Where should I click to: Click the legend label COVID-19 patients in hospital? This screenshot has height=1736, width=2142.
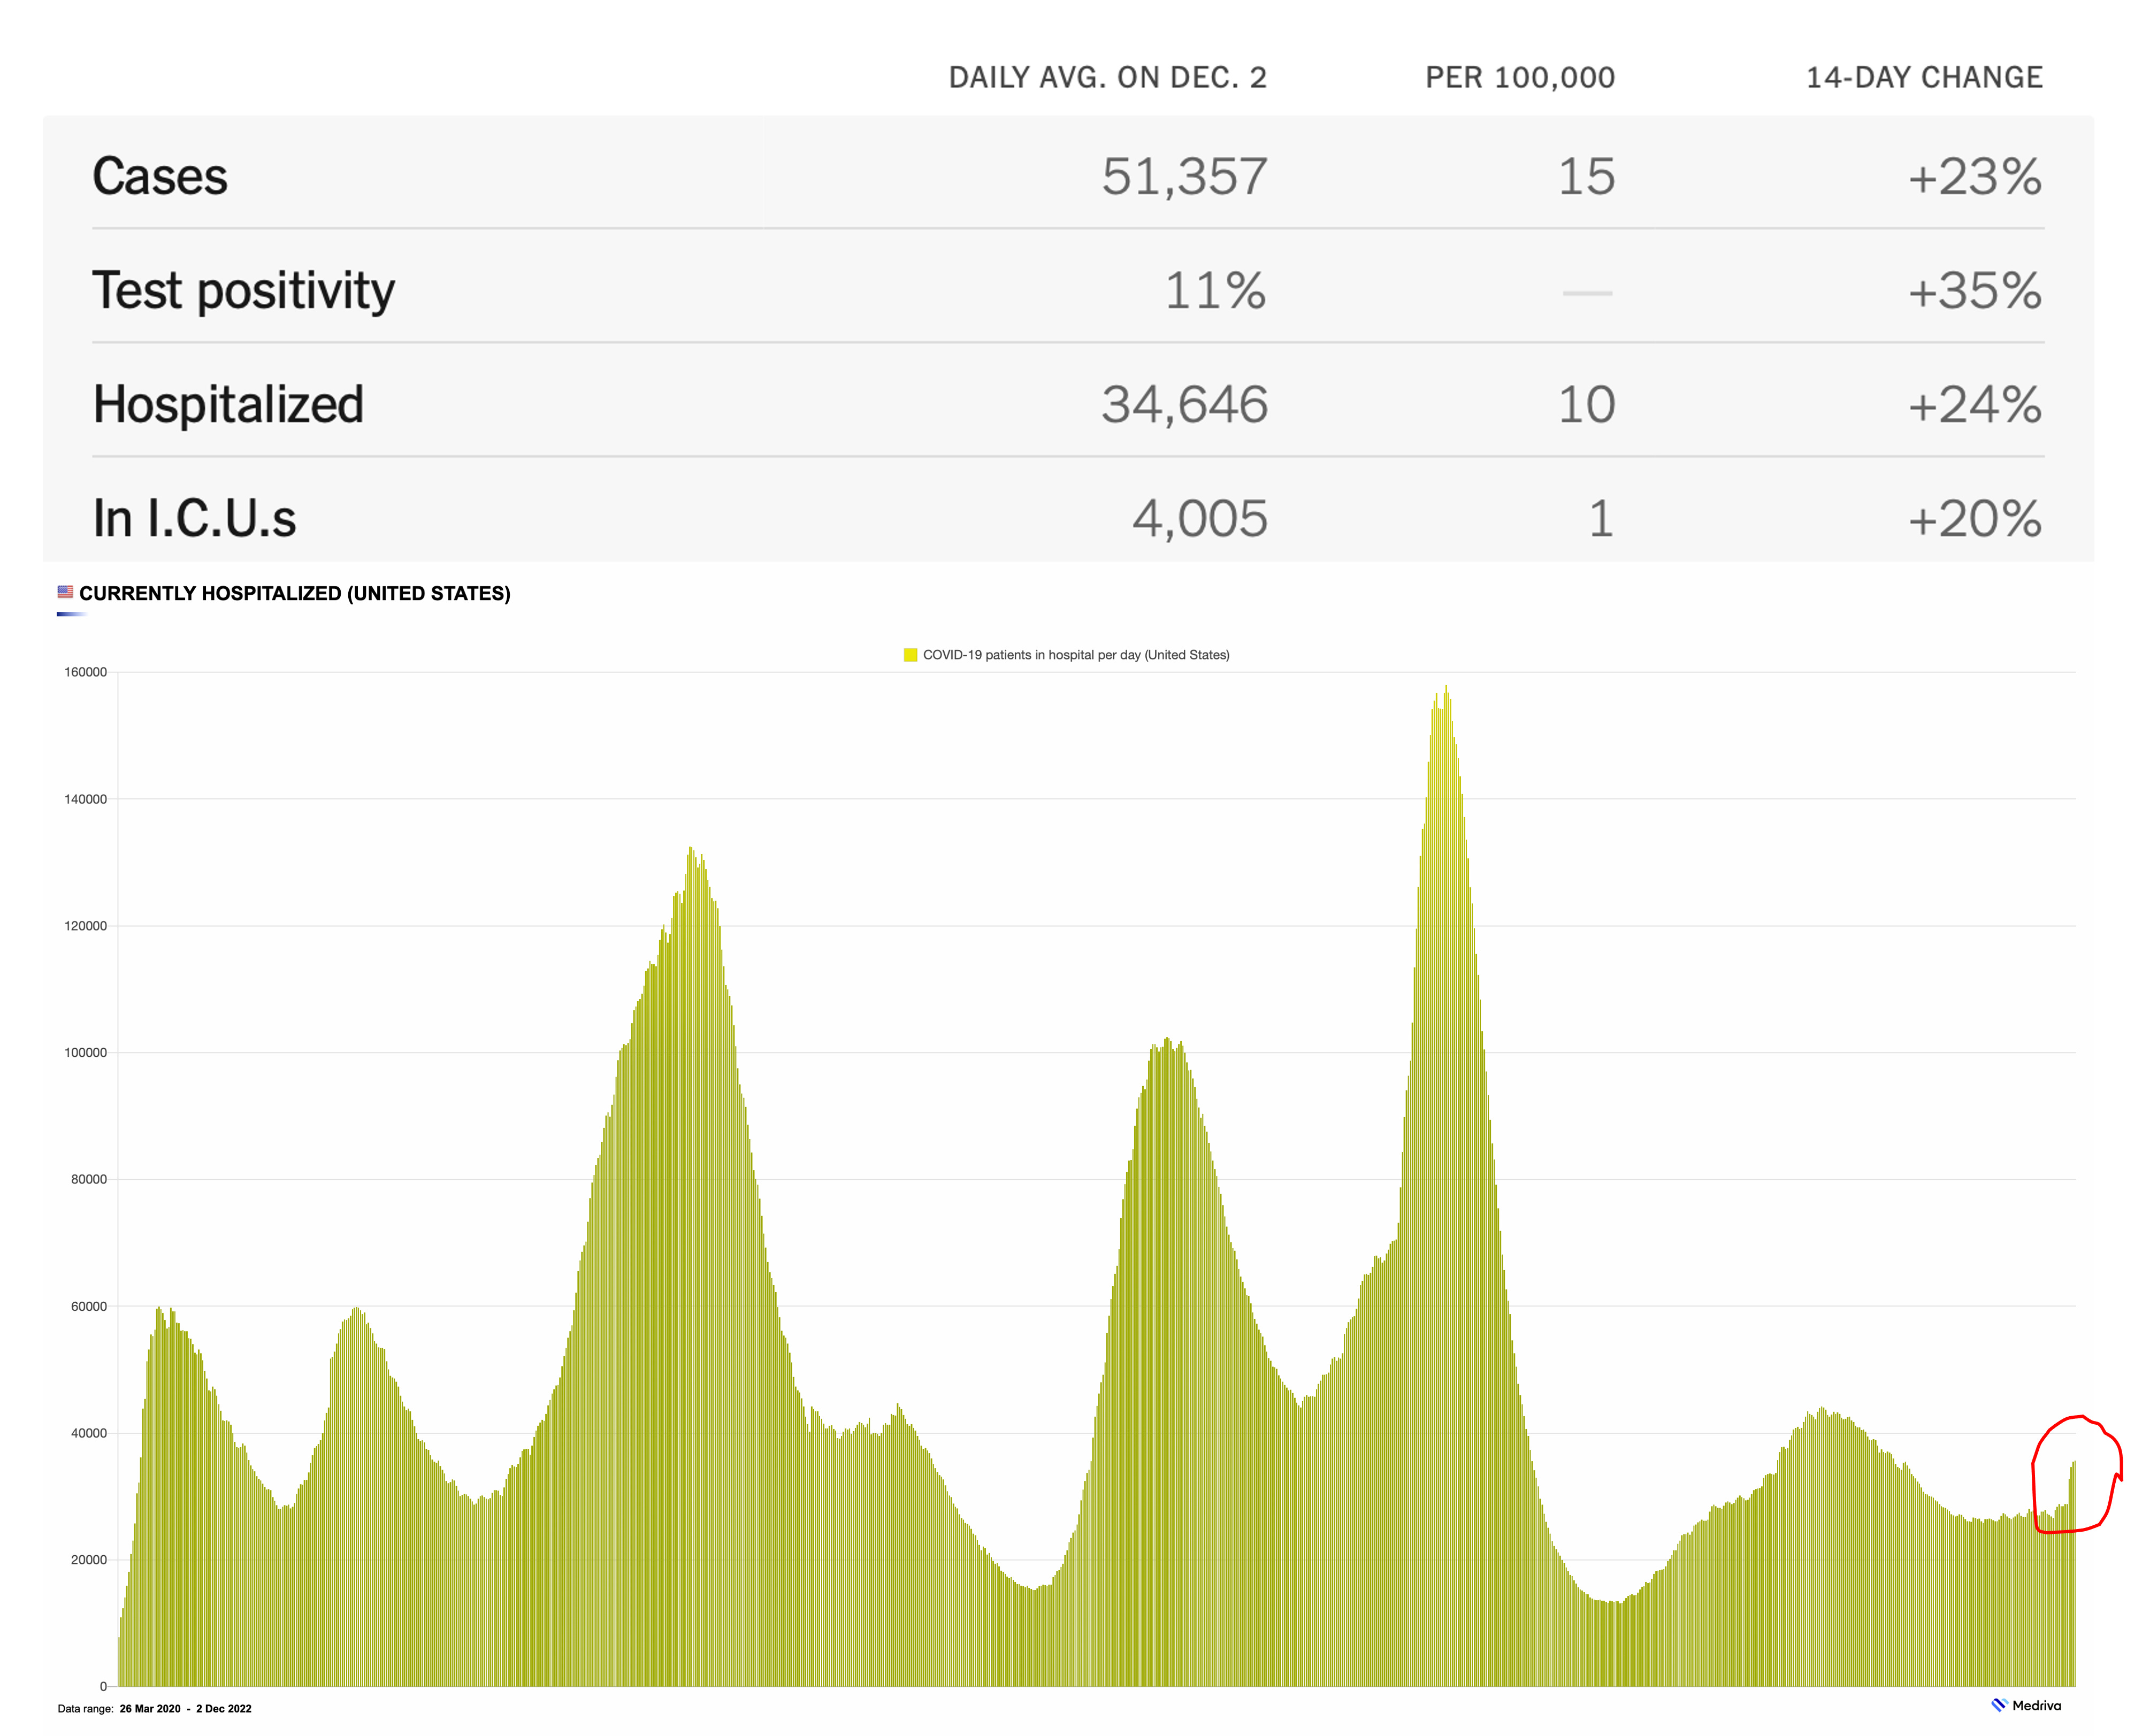click(x=1075, y=655)
